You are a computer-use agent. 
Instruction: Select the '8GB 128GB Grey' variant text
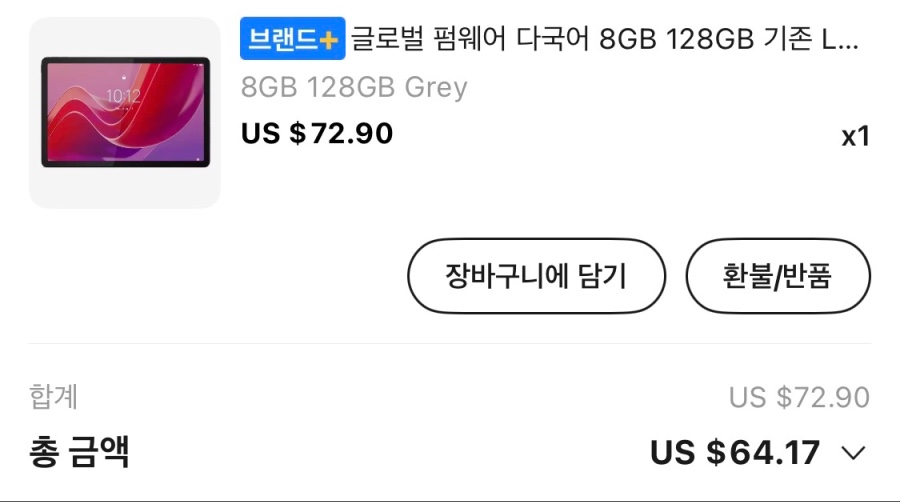point(354,87)
